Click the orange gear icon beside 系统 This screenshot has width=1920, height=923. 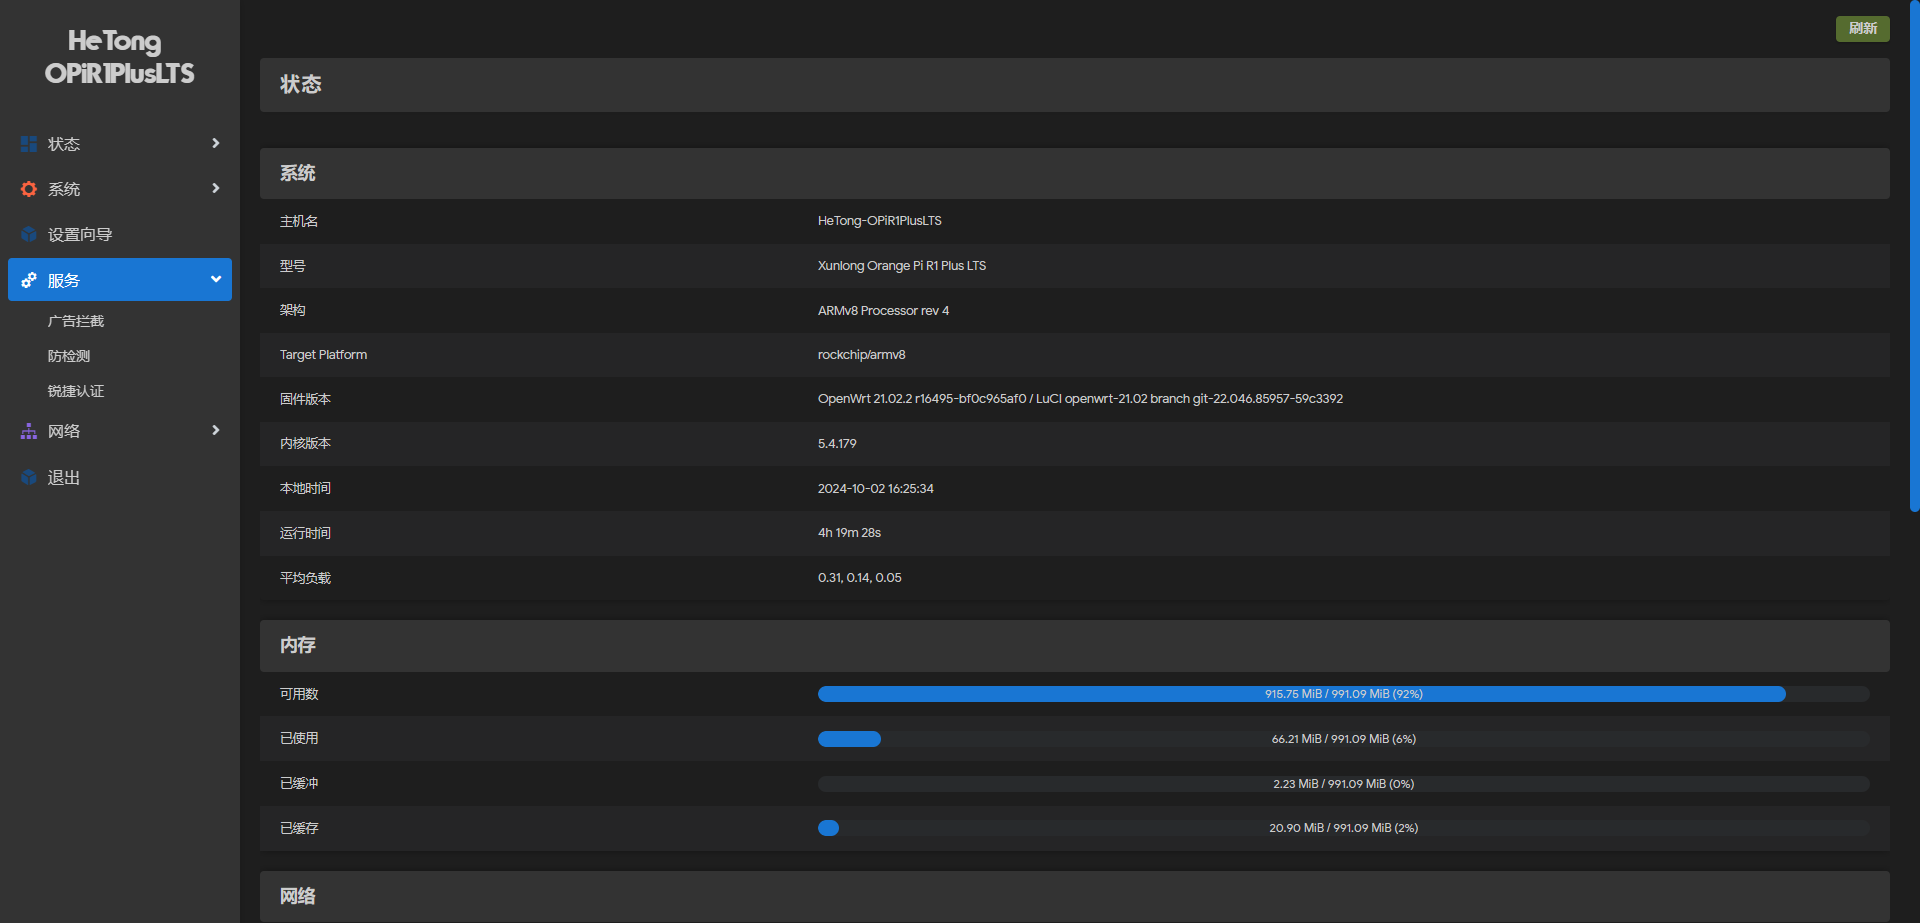tap(29, 189)
